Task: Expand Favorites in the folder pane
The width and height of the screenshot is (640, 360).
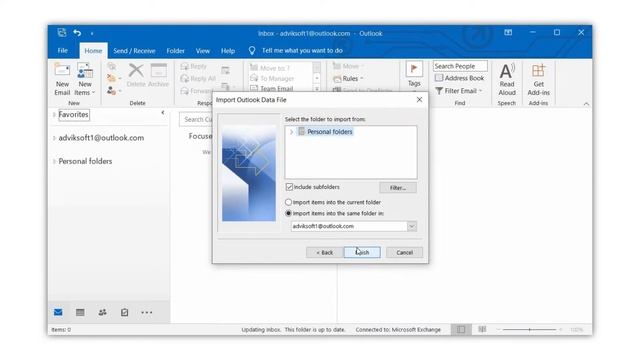Action: (54, 115)
